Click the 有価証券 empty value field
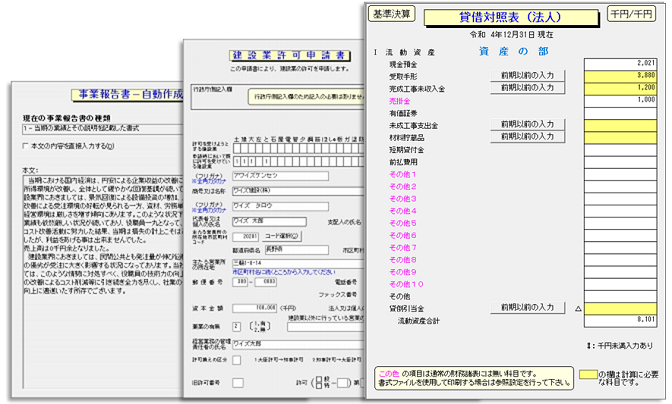672x404 pixels. [620, 113]
